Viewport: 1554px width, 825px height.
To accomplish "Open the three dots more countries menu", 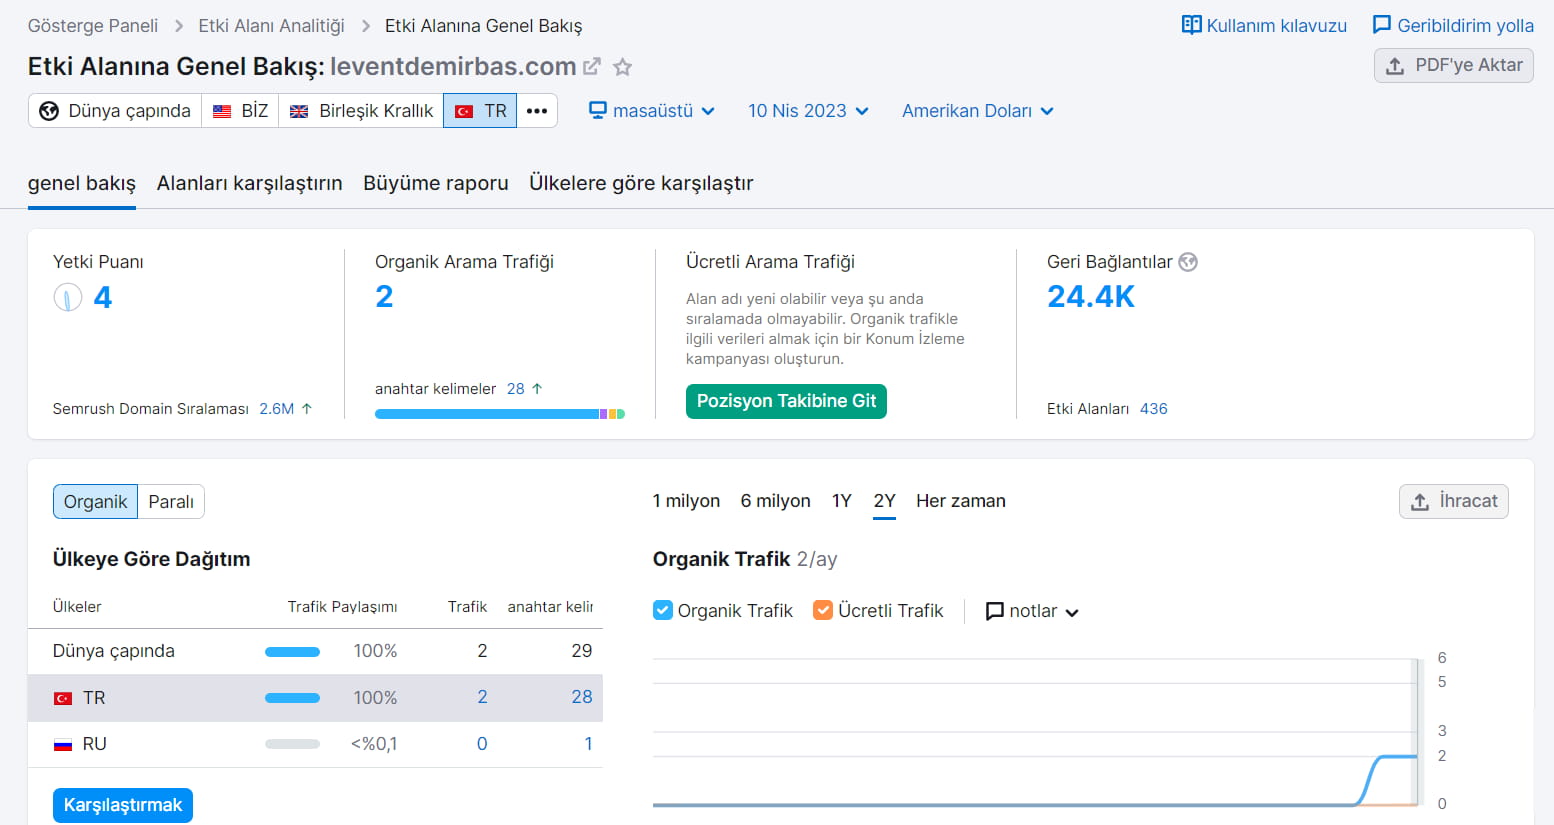I will tap(537, 111).
